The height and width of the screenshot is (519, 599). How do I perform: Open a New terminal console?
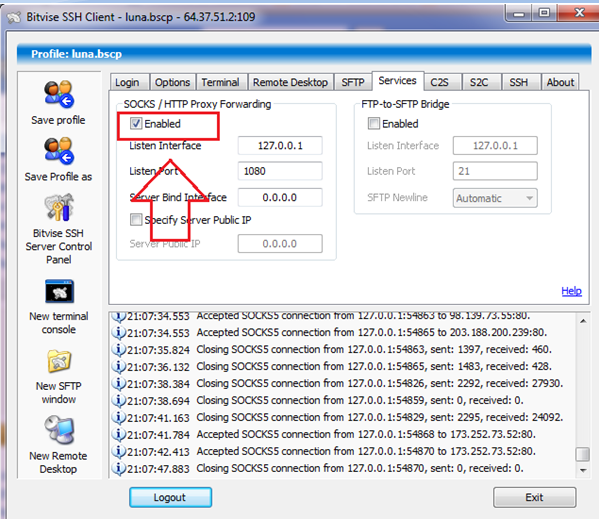click(x=59, y=291)
